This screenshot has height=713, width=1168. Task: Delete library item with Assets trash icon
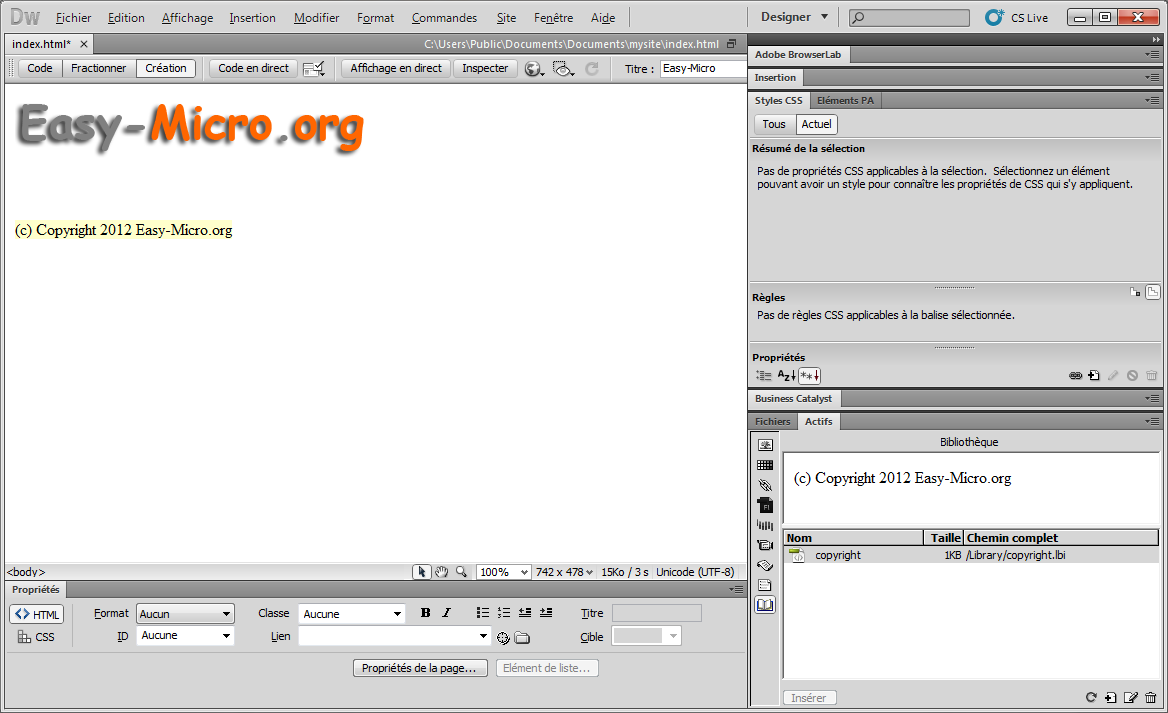click(x=1151, y=697)
